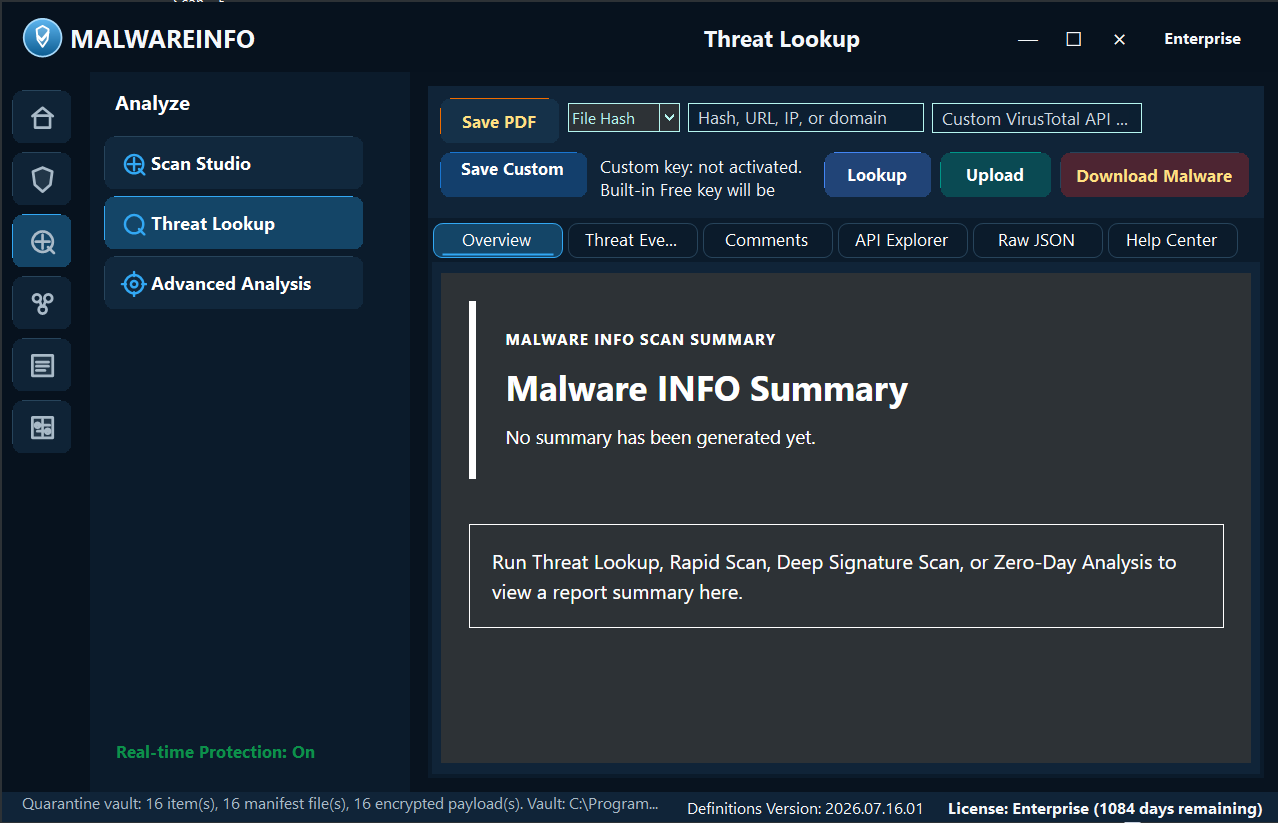Click the Upload button

click(995, 175)
